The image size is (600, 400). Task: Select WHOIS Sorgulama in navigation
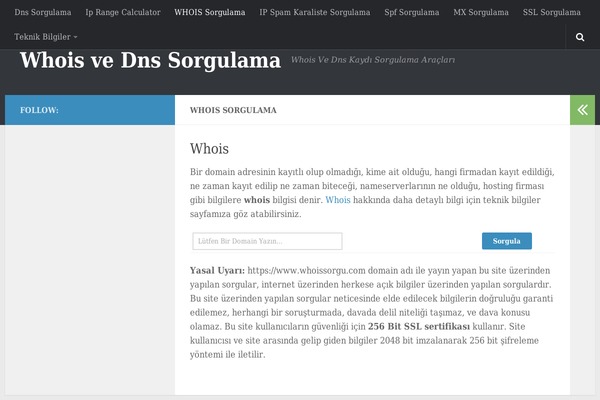point(210,12)
